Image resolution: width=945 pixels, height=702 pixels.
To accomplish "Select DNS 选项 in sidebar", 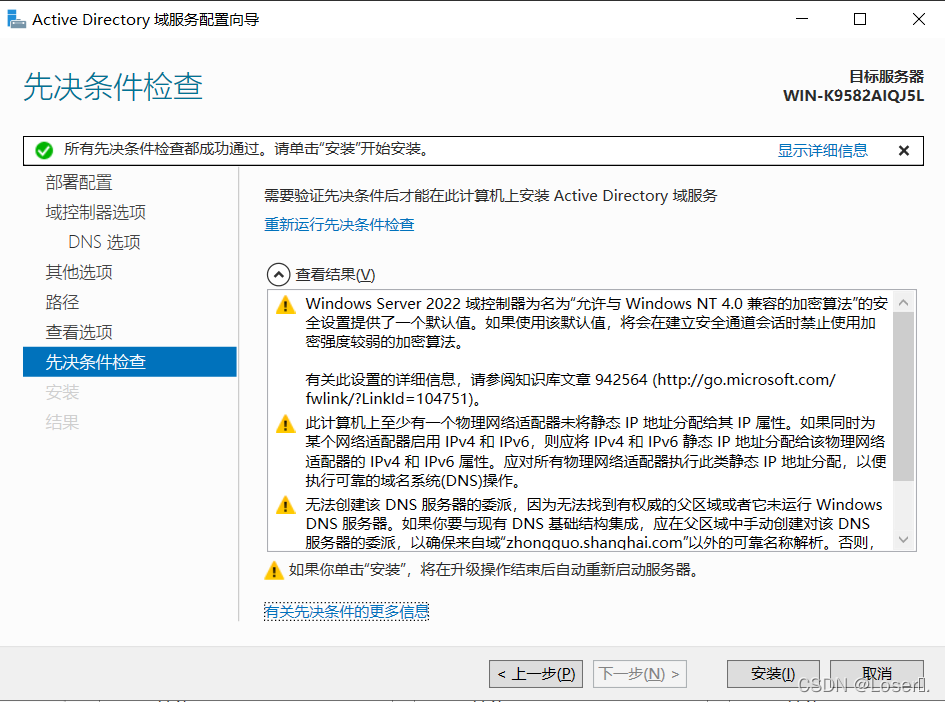I will click(x=104, y=242).
